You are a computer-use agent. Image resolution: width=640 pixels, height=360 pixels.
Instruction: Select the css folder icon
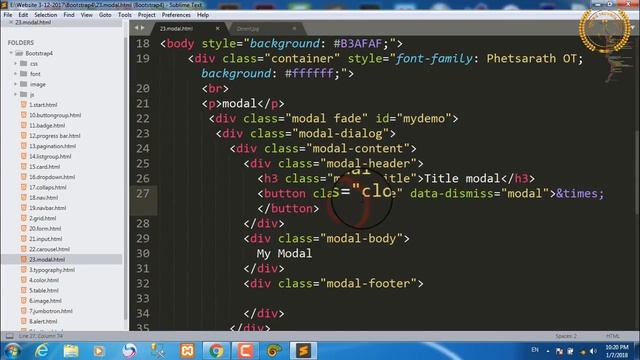coord(24,63)
